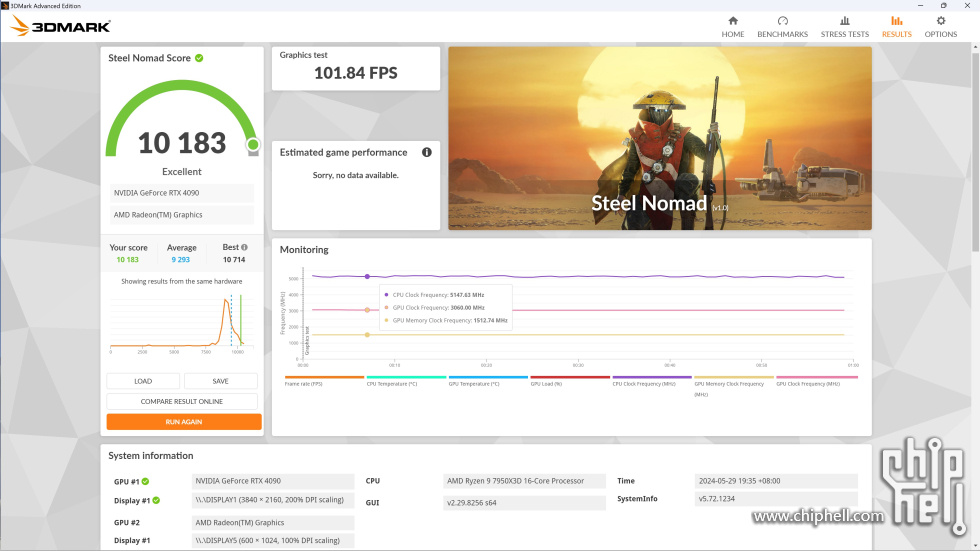Click the DISPLAY5 600 × 1024 field

coord(272,540)
